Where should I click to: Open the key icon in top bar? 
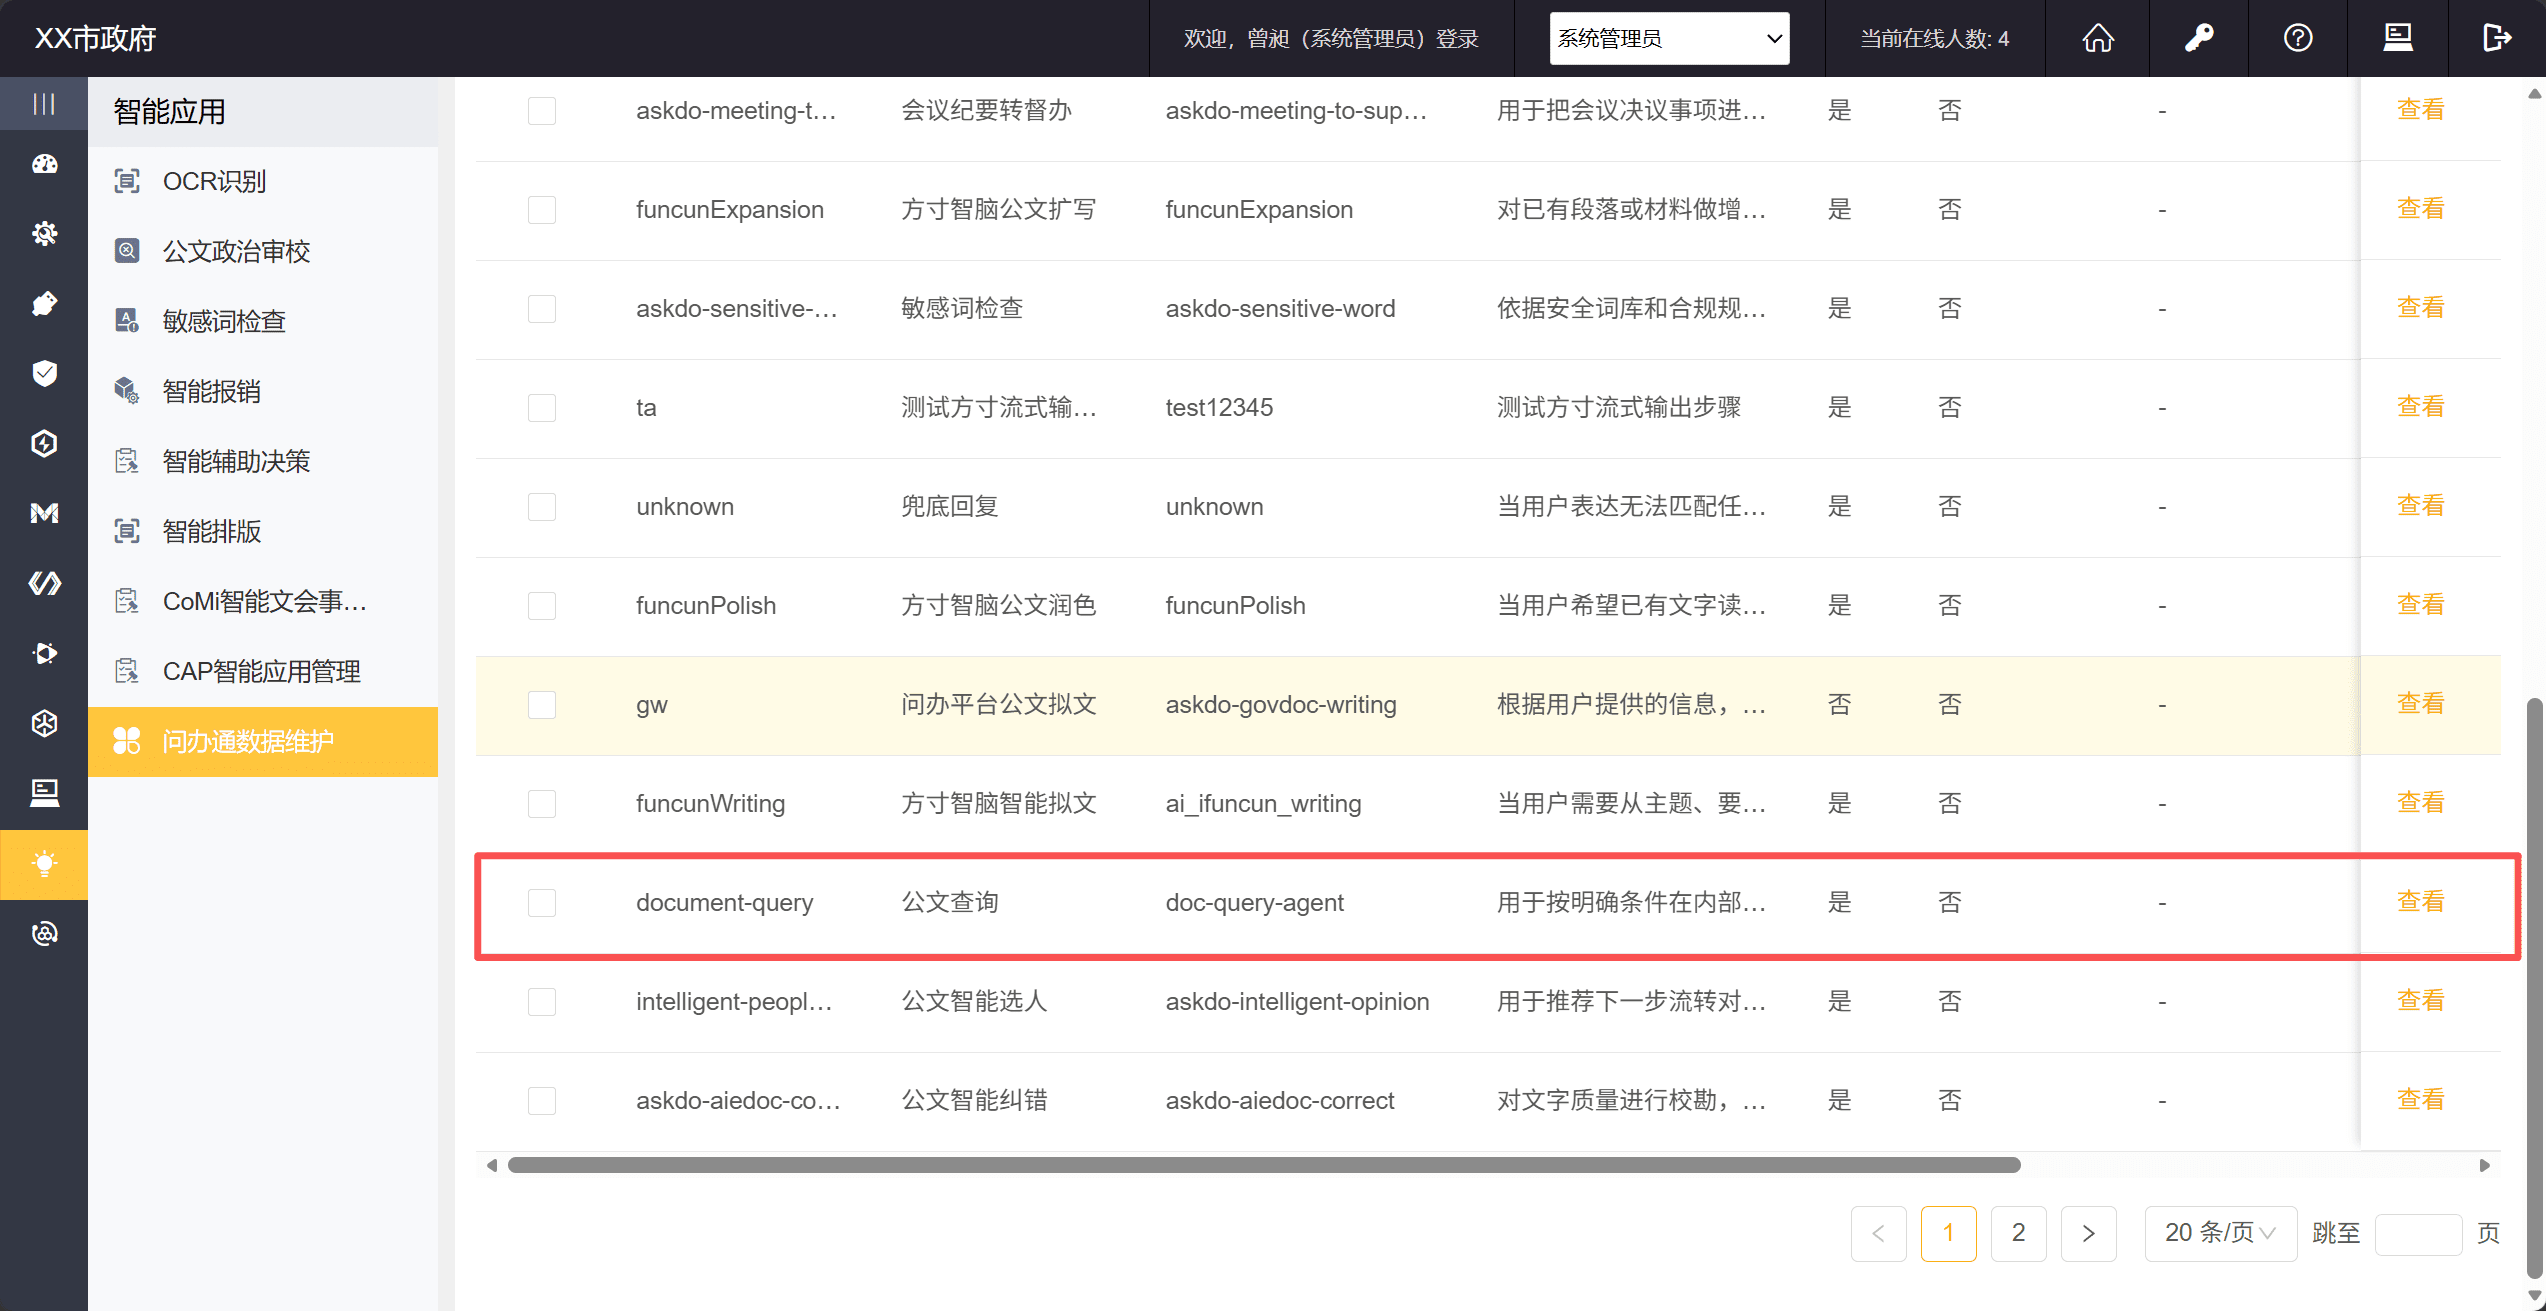pos(2198,38)
